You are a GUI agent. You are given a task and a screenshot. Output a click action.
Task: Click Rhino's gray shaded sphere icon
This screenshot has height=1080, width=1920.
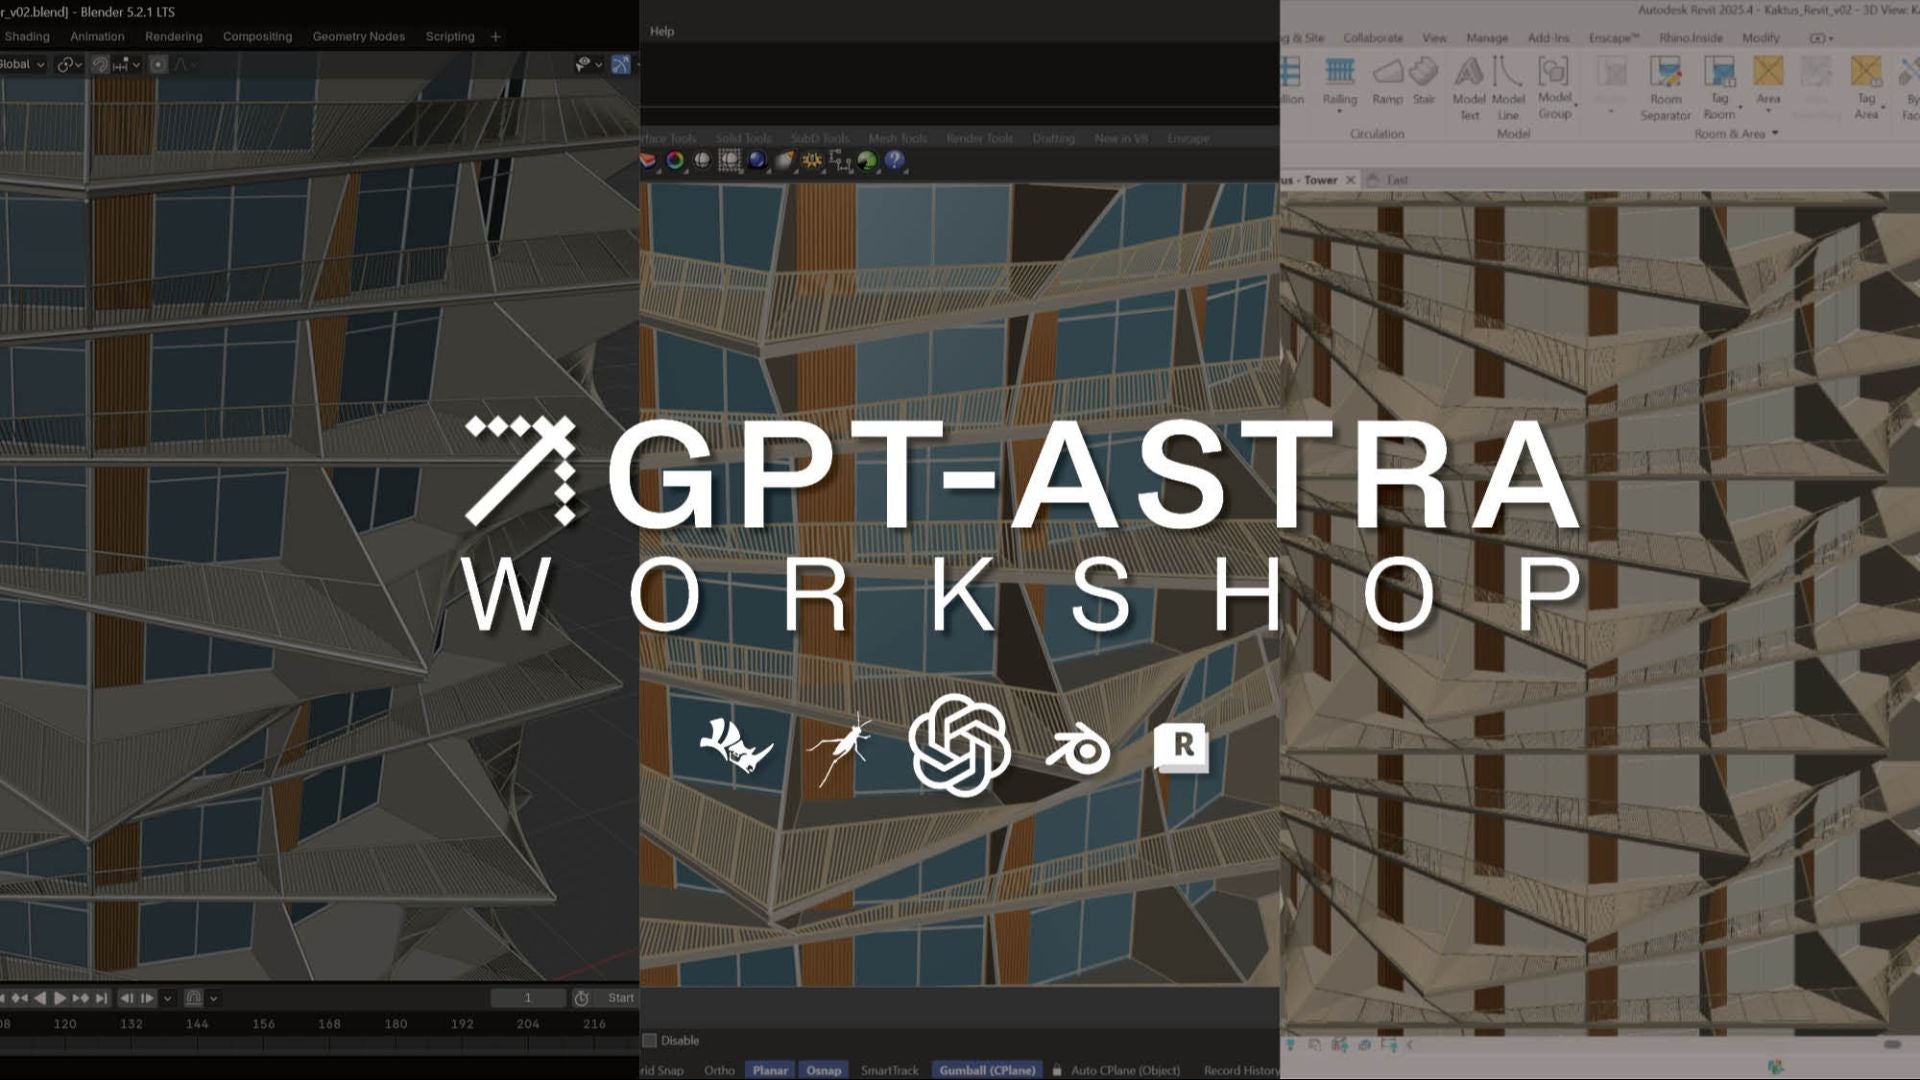[702, 160]
